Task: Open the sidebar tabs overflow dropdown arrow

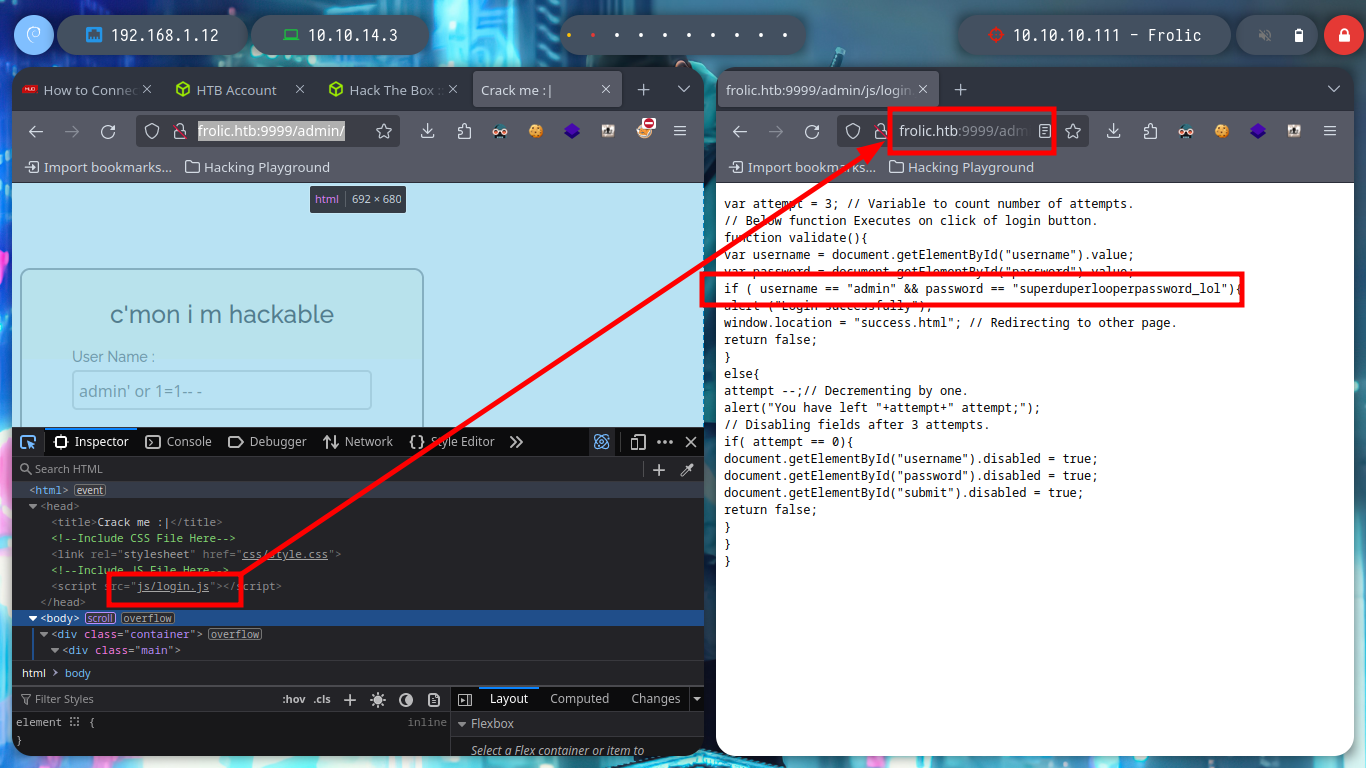Action: pos(697,699)
